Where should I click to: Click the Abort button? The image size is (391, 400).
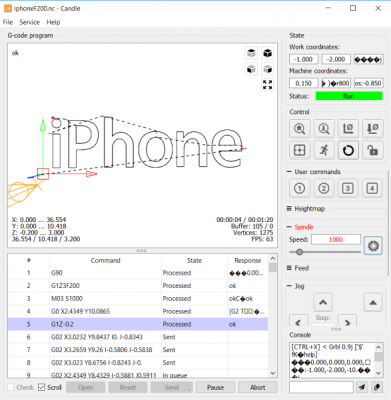click(258, 387)
